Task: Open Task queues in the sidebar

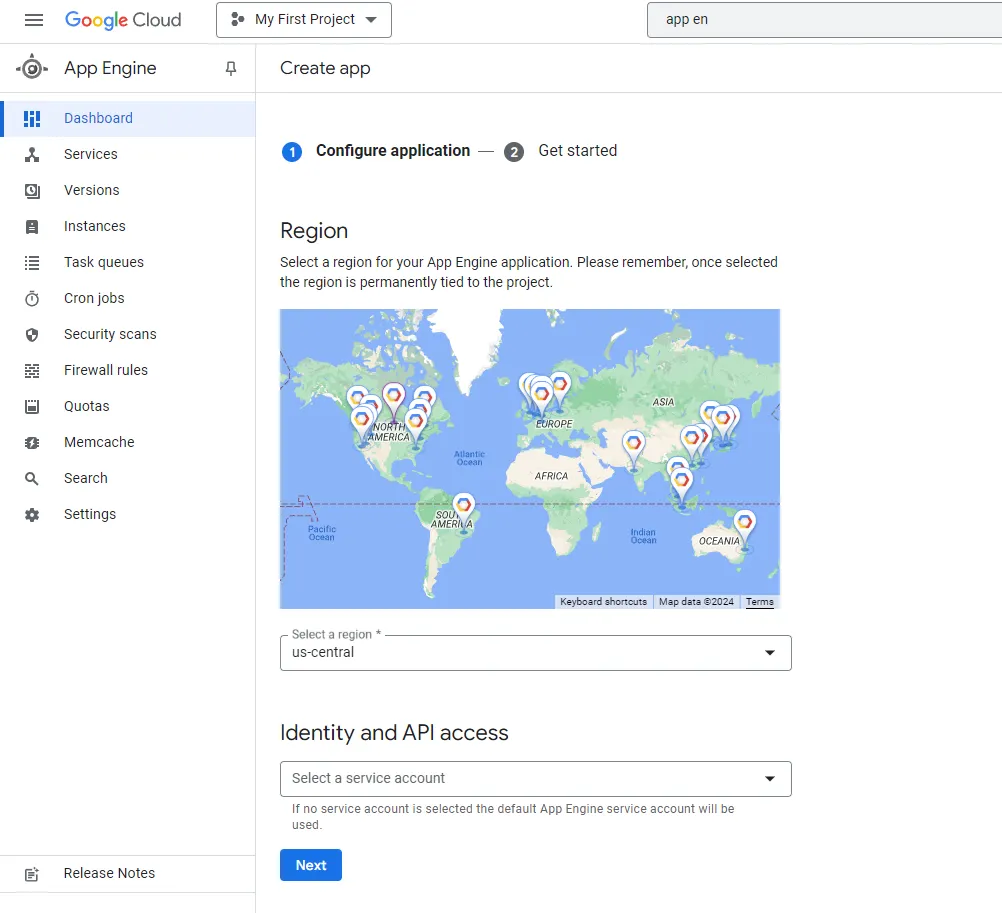Action: pyautogui.click(x=128, y=263)
